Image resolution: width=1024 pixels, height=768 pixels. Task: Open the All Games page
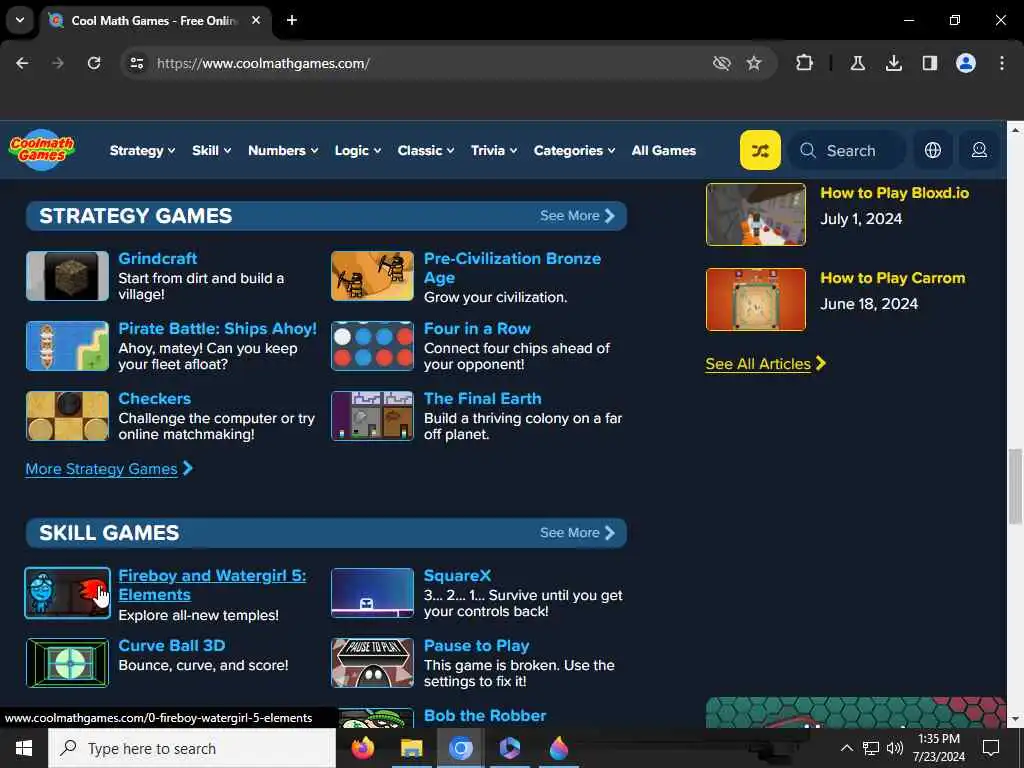pos(664,150)
